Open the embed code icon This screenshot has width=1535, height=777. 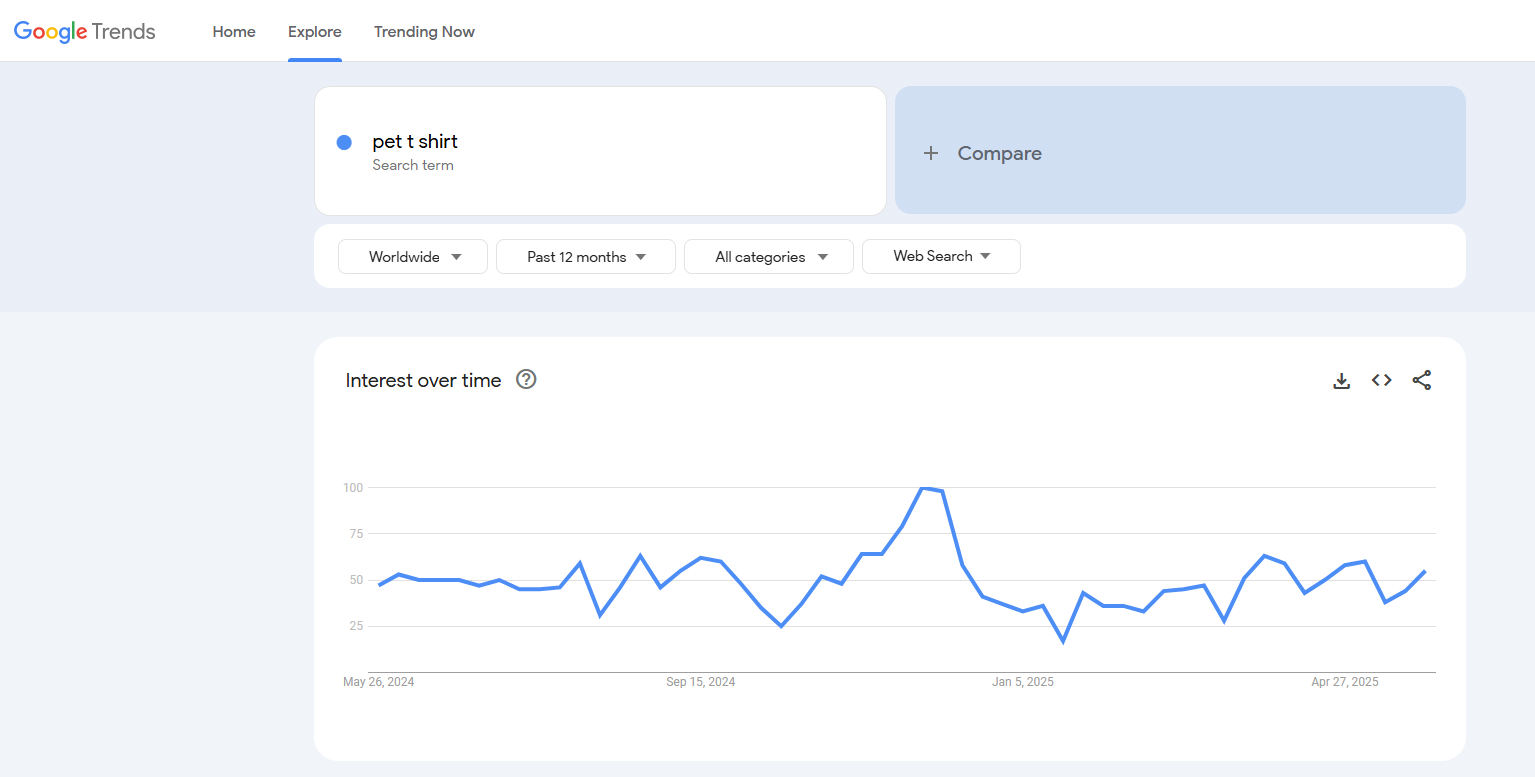click(1382, 380)
